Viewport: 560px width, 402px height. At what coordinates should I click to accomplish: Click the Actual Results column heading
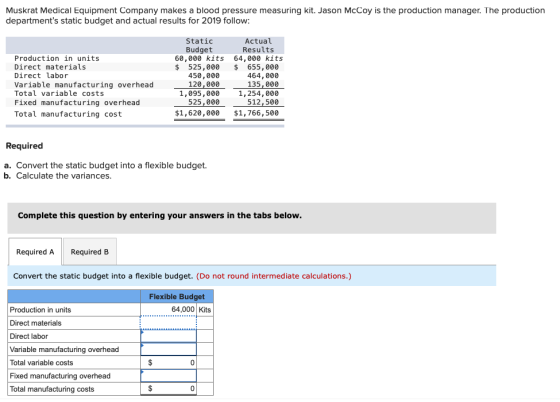click(258, 45)
